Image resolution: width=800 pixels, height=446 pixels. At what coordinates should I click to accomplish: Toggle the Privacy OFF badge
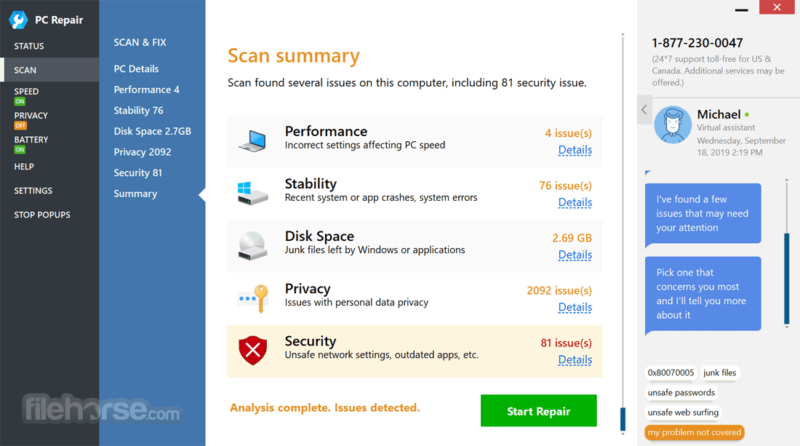pyautogui.click(x=20, y=126)
